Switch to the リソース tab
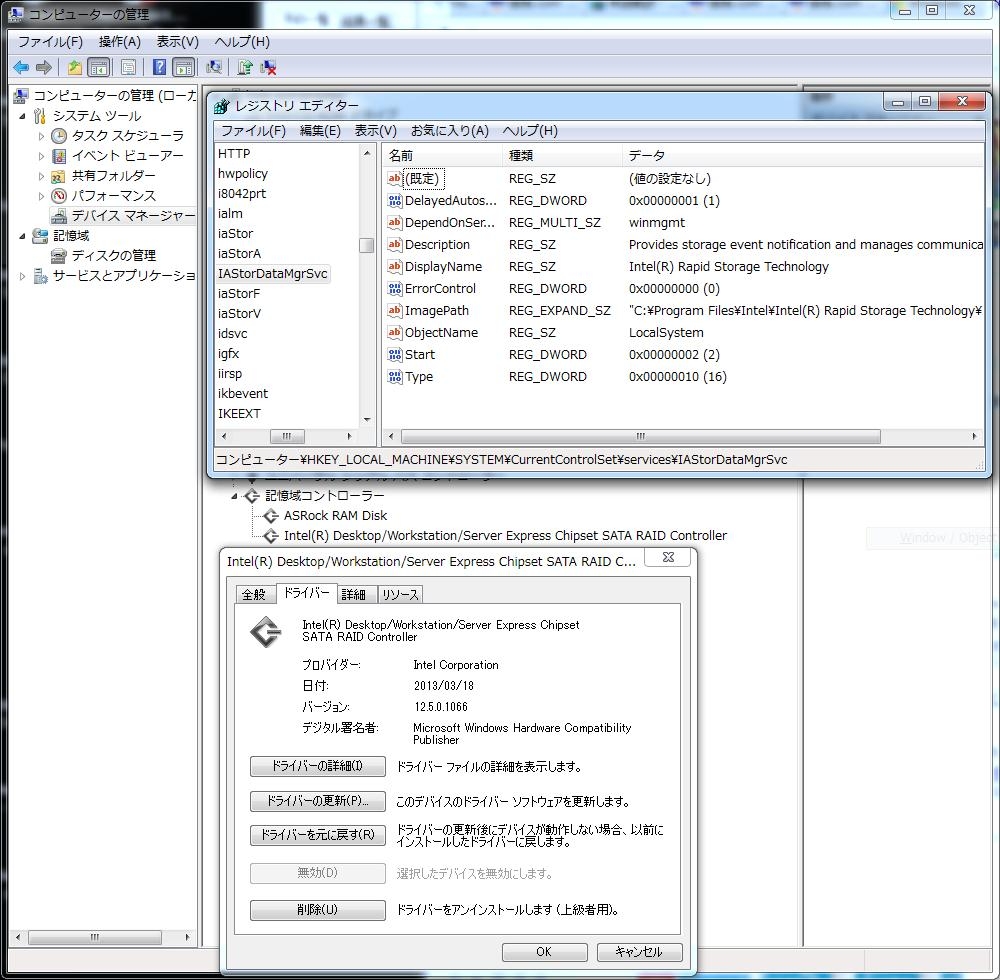This screenshot has height=980, width=1000. (x=401, y=594)
